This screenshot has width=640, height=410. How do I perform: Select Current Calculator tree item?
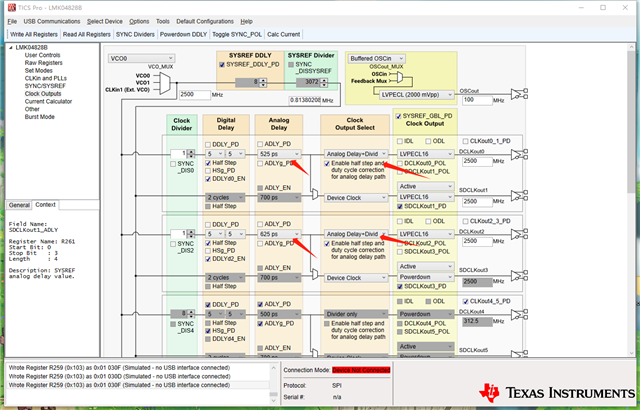[48, 102]
